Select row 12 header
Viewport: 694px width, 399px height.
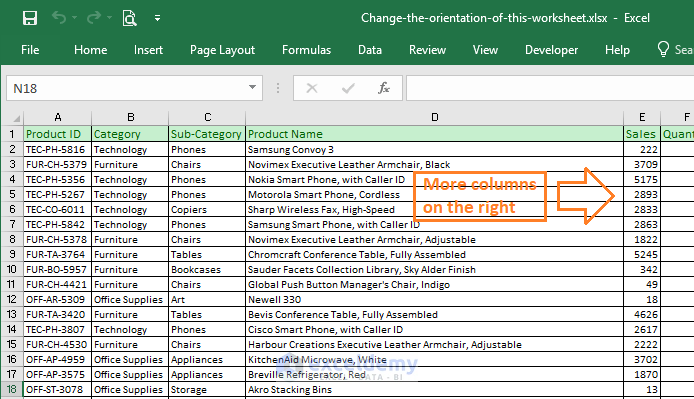[x=12, y=299]
